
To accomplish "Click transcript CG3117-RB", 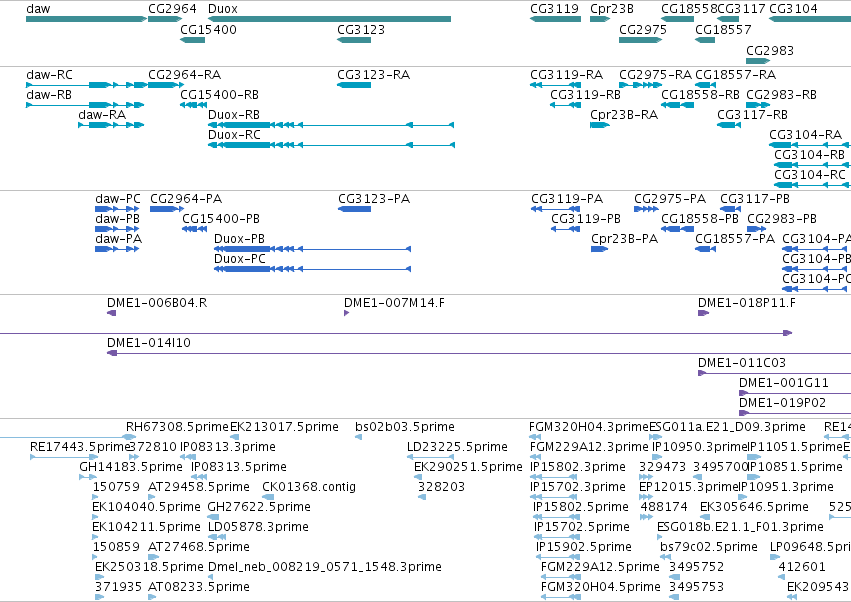I will coord(729,125).
